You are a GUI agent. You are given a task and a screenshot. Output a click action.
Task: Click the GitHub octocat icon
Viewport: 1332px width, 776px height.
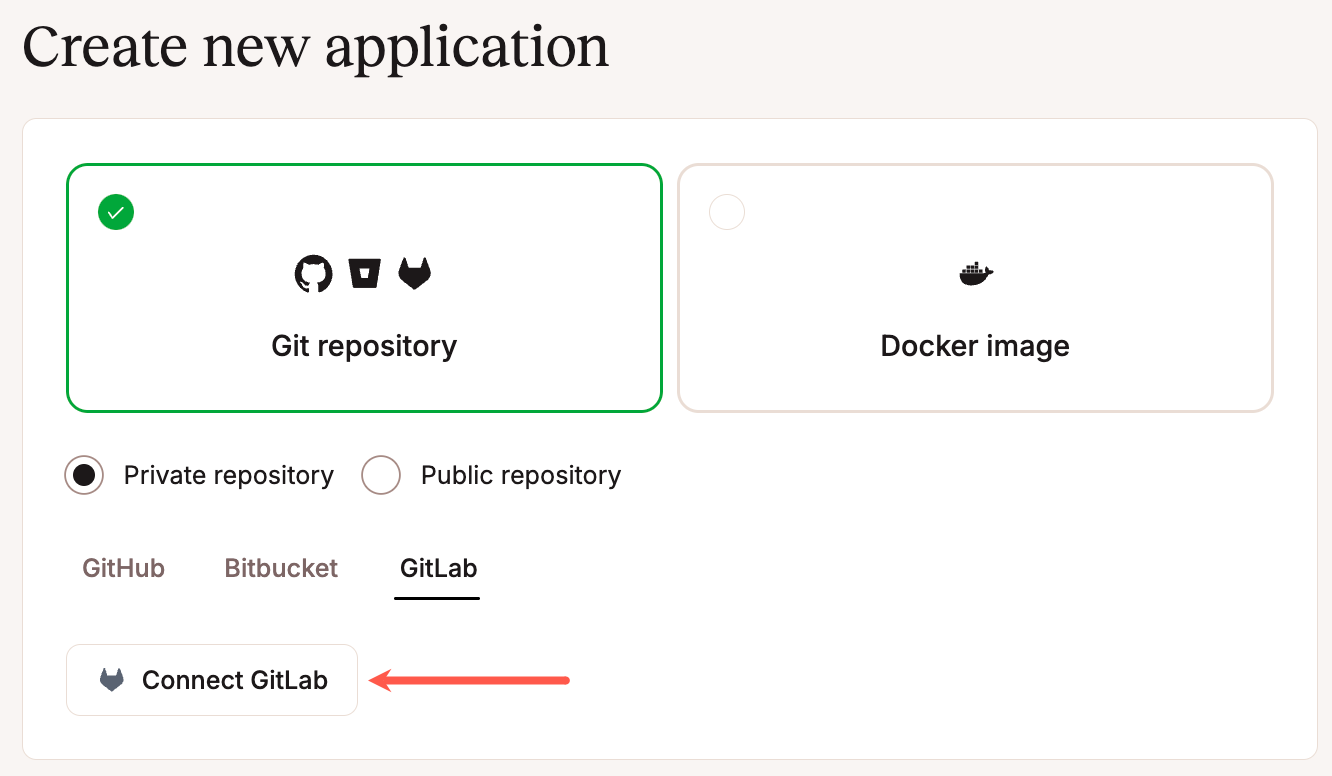click(x=314, y=272)
